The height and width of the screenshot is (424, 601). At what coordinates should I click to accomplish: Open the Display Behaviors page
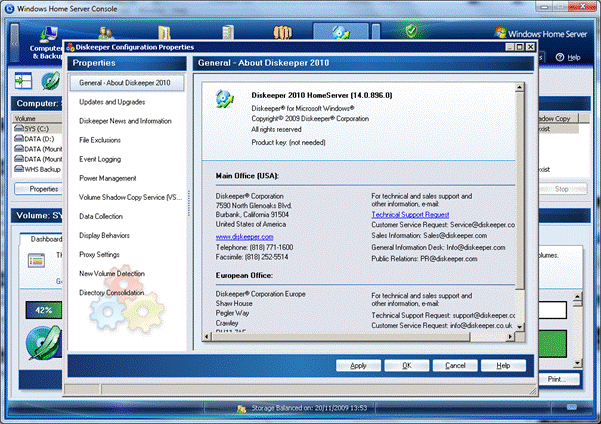[104, 235]
